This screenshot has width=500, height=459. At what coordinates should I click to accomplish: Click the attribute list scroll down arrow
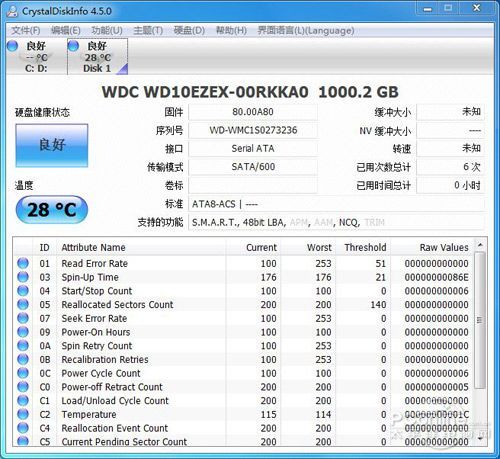pyautogui.click(x=480, y=439)
